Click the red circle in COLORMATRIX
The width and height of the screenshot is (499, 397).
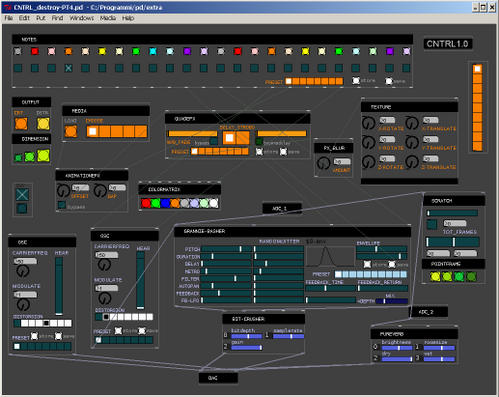coord(146,203)
